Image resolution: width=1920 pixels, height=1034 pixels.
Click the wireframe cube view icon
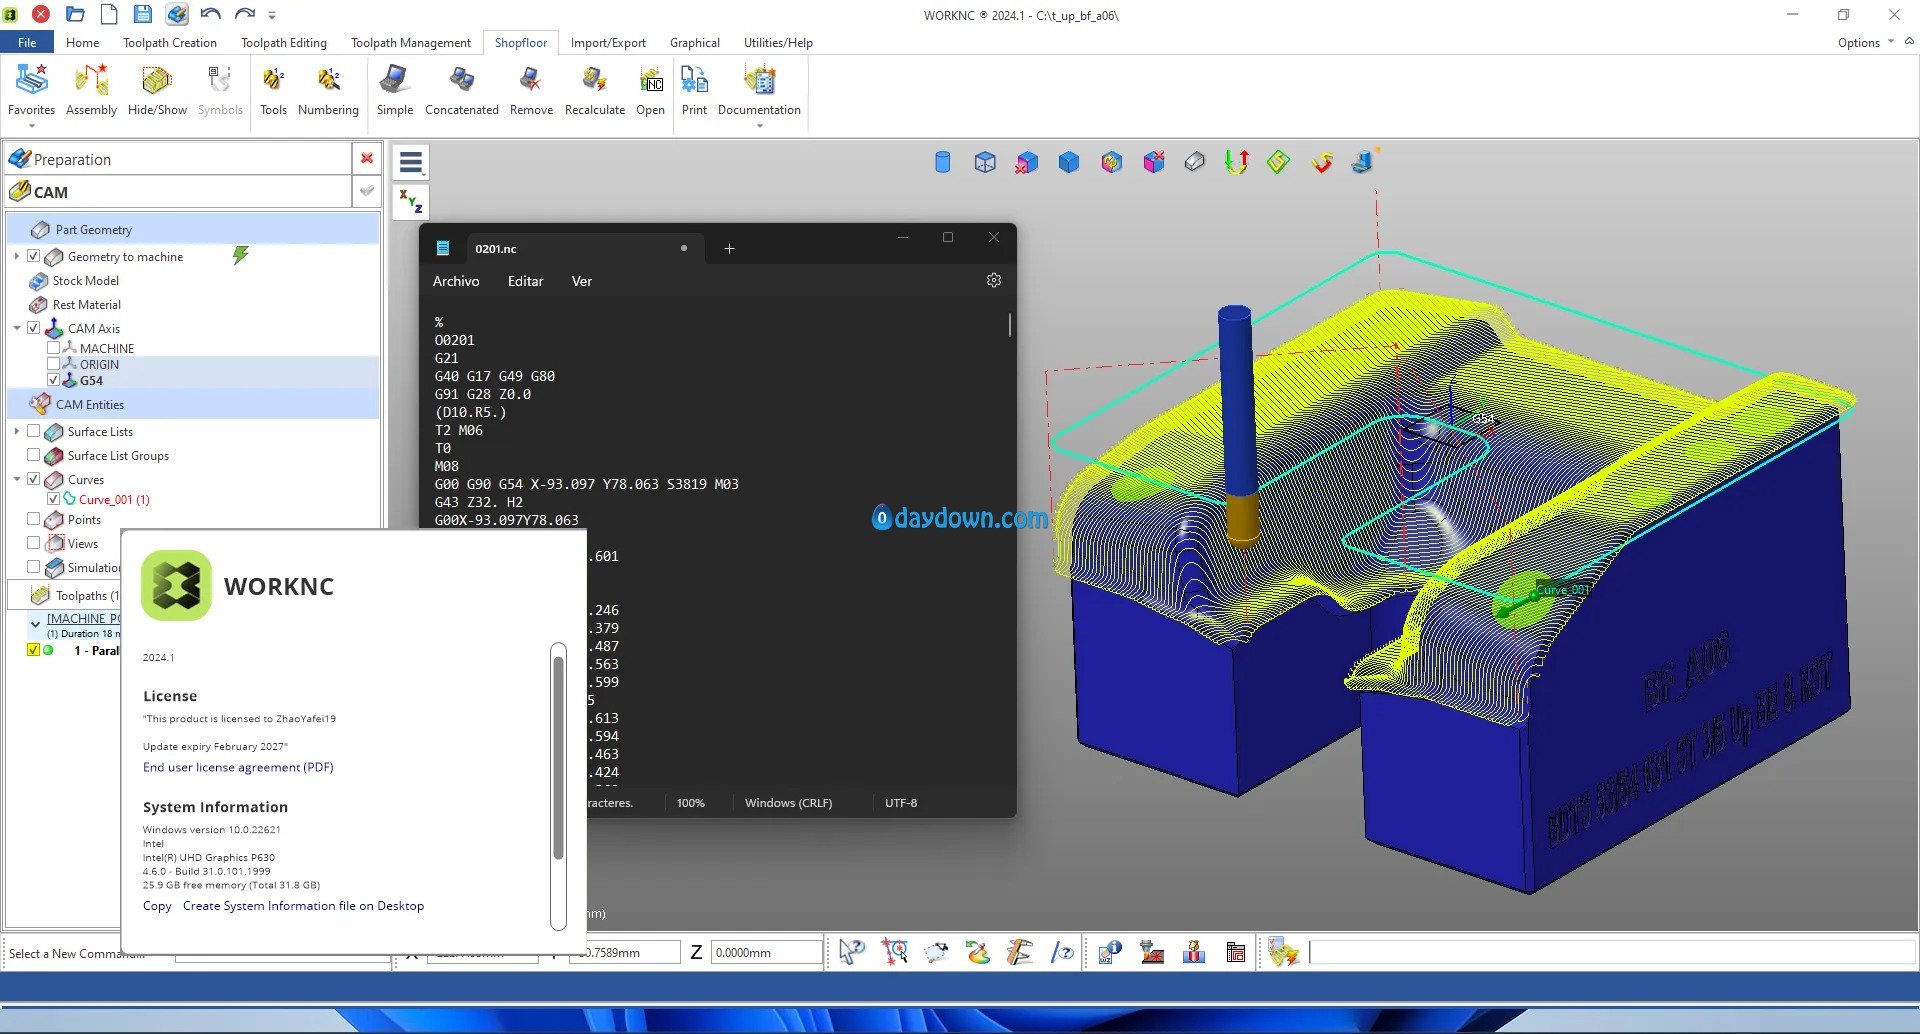pos(985,162)
